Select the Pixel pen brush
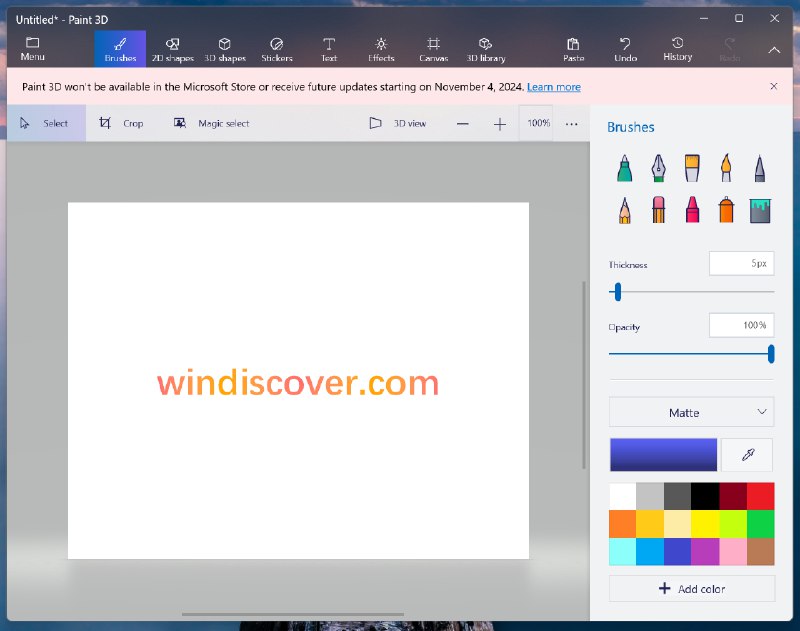 (x=760, y=168)
